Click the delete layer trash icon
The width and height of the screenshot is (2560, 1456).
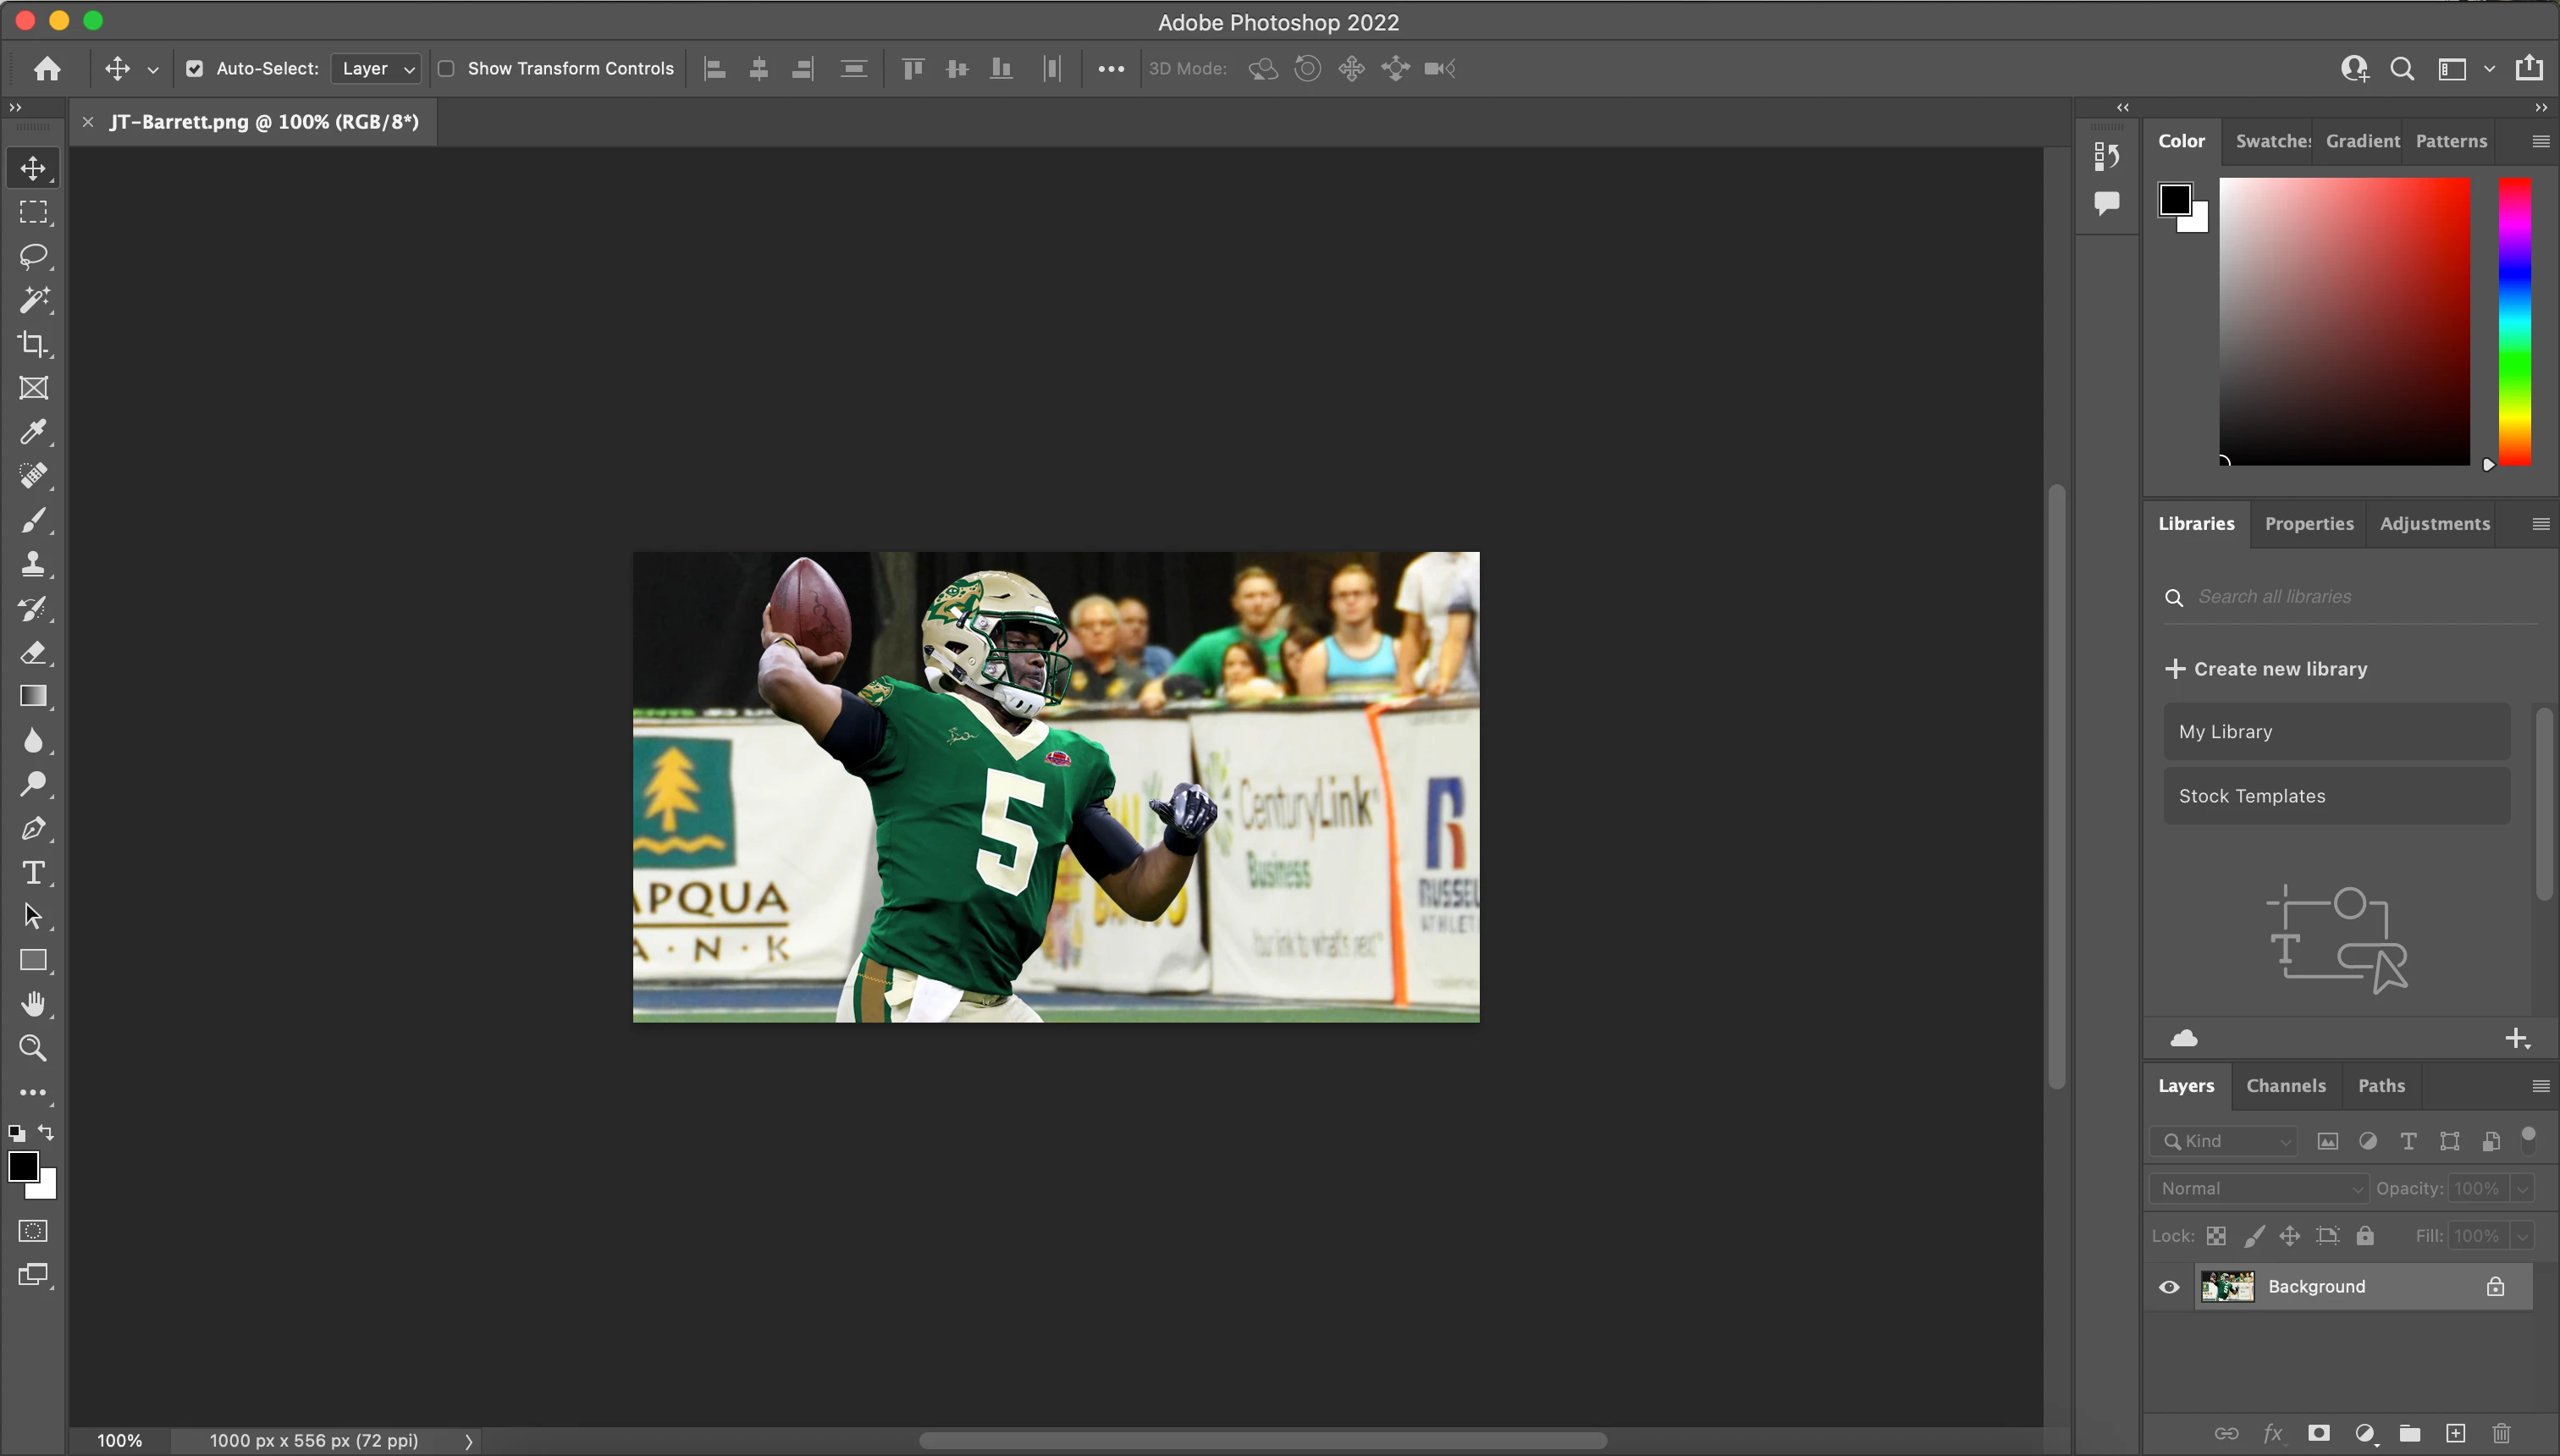point(2501,1433)
